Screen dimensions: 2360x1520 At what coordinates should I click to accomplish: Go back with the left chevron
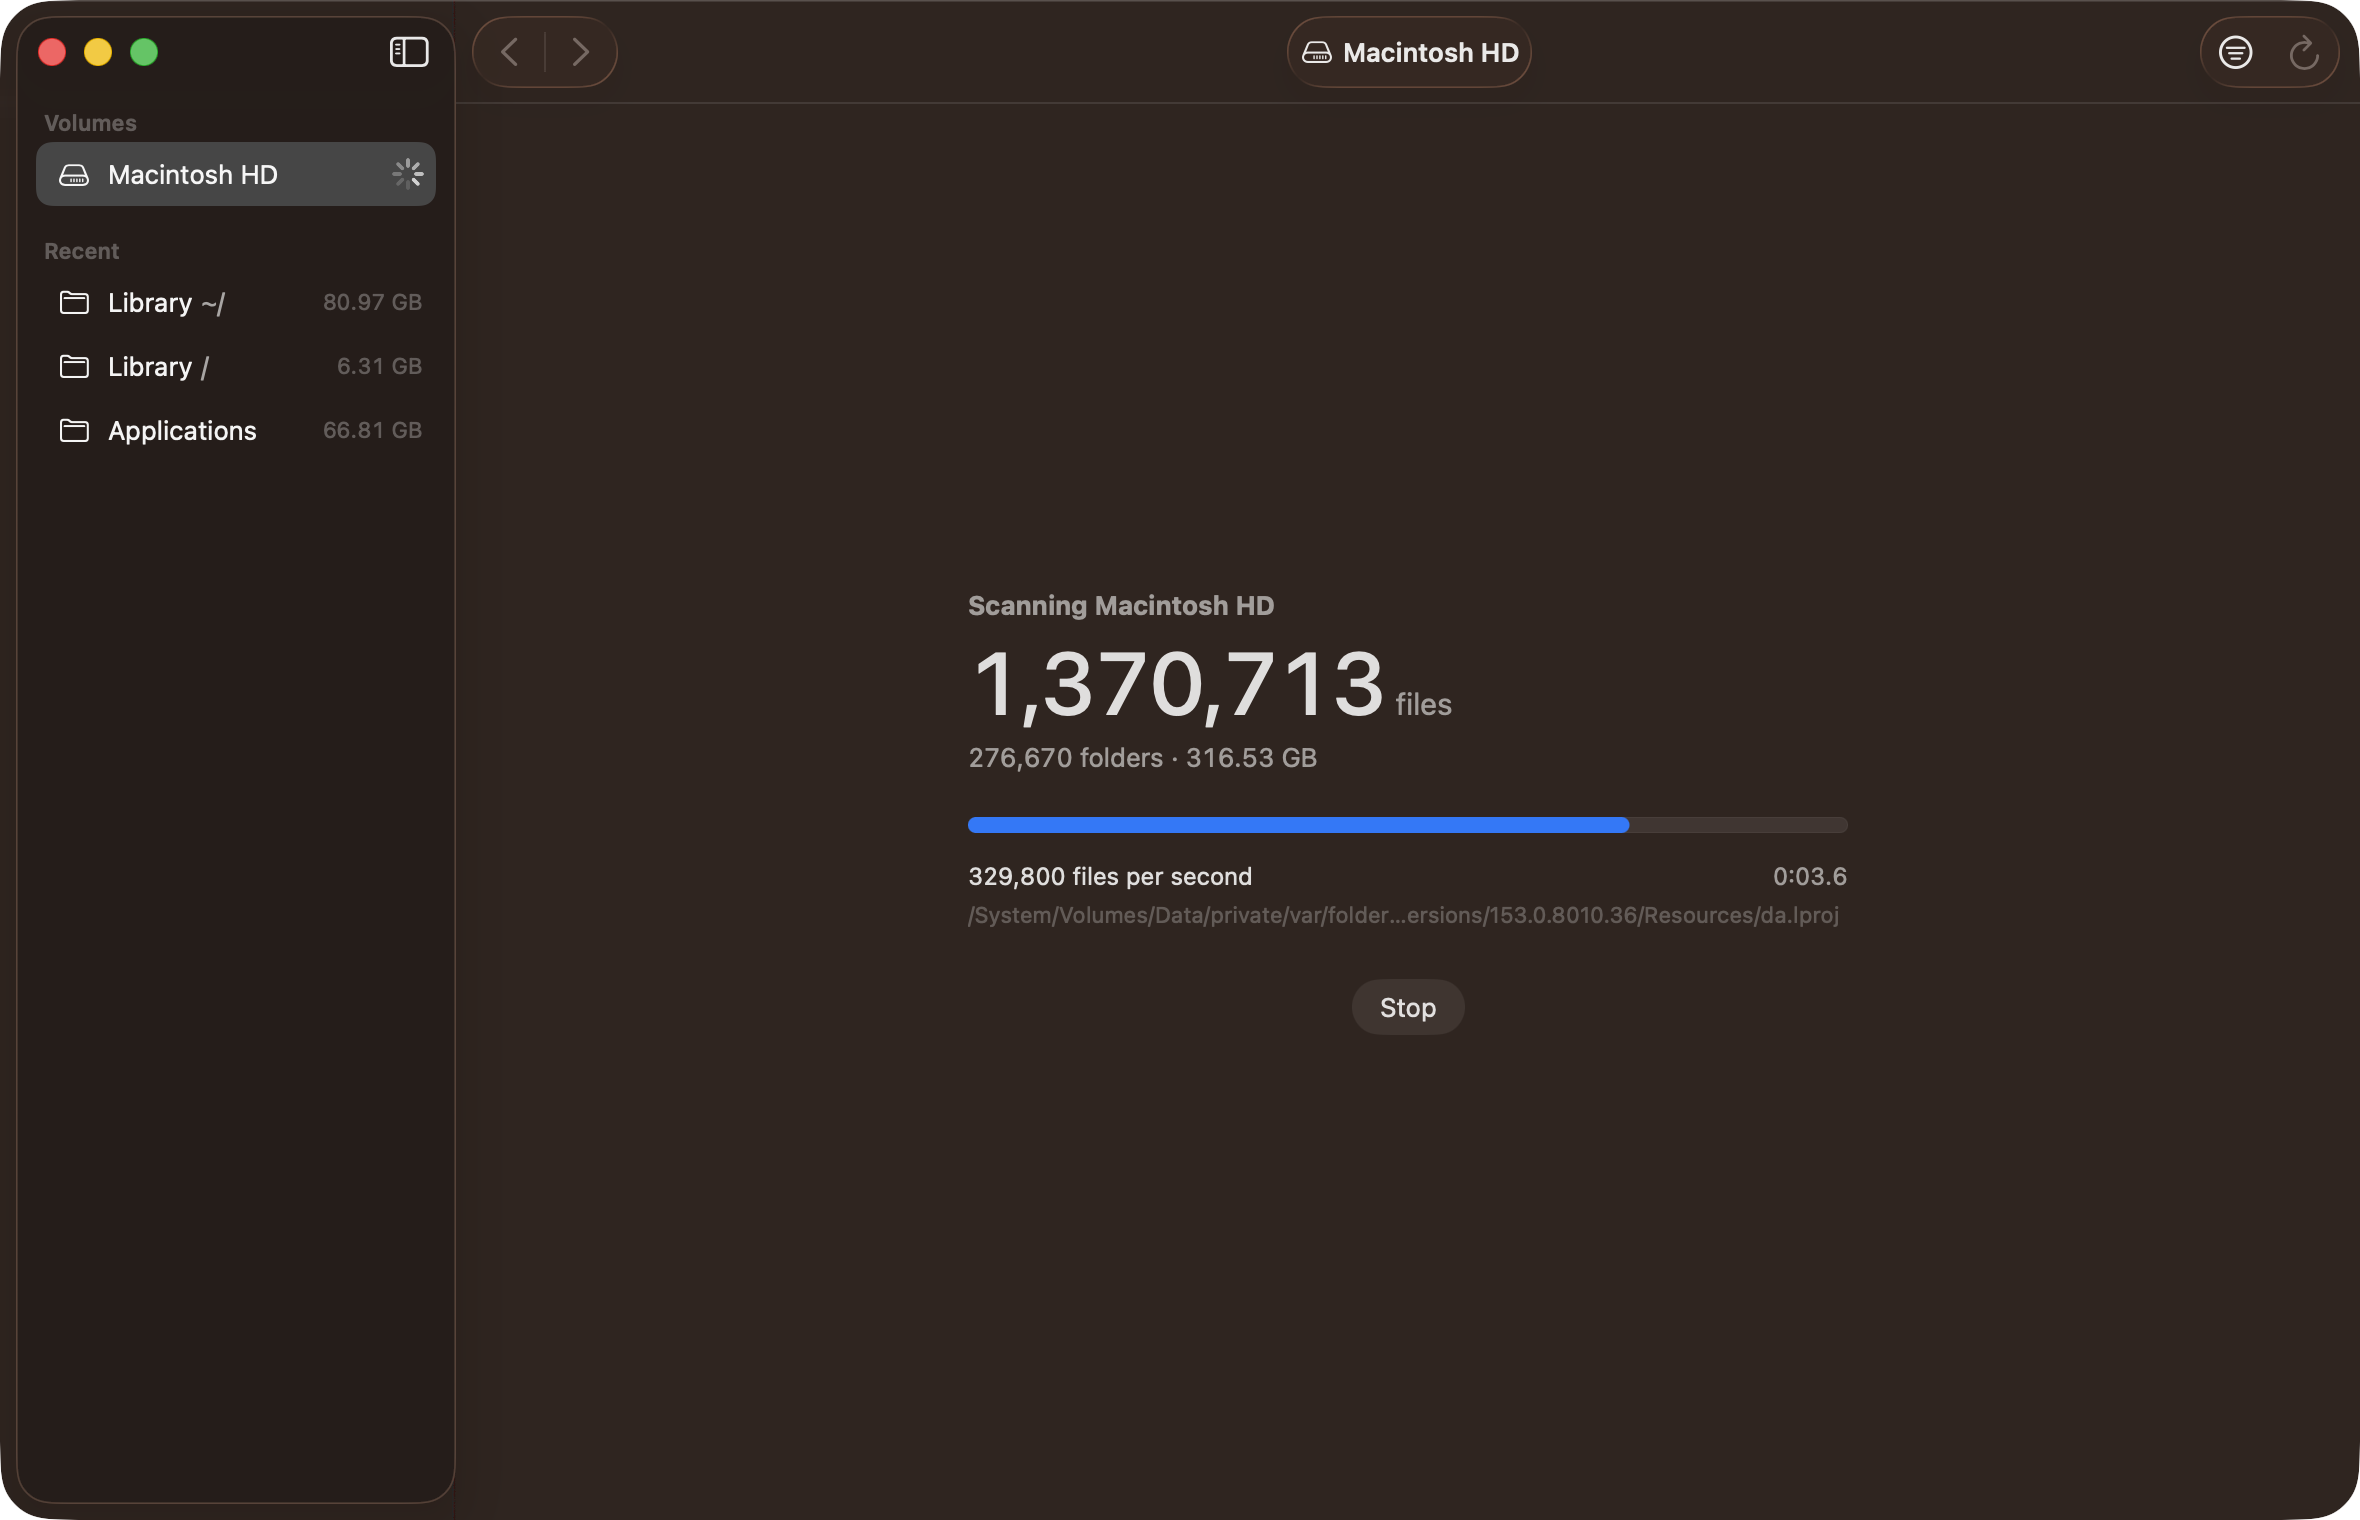[510, 52]
